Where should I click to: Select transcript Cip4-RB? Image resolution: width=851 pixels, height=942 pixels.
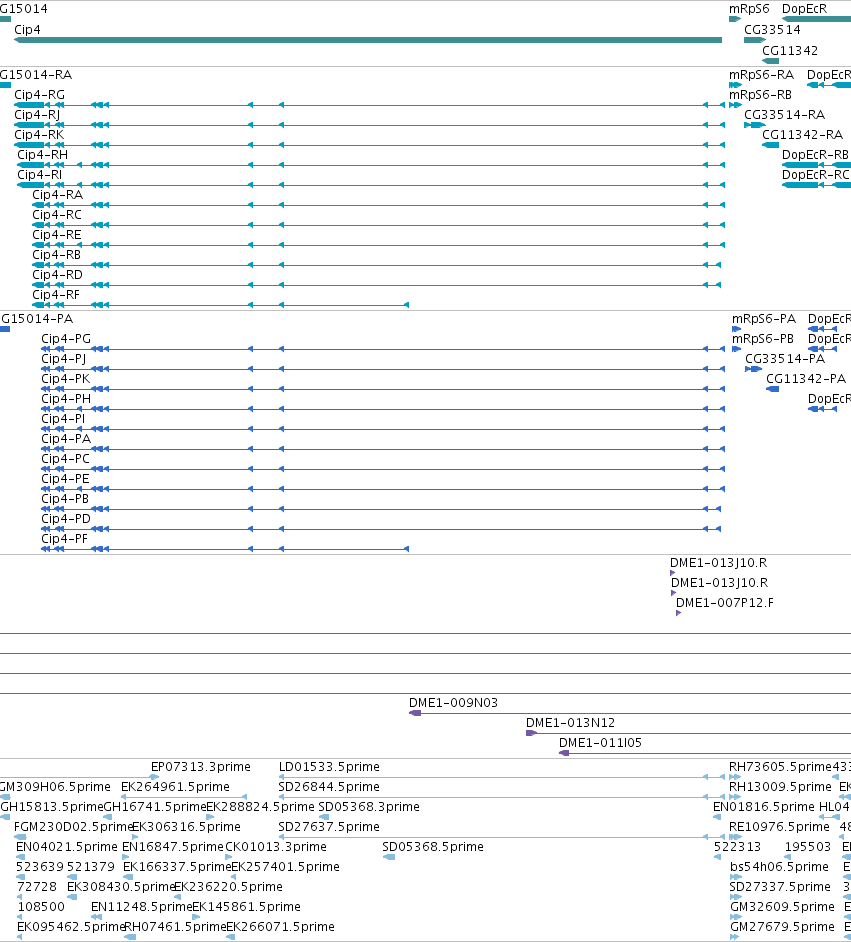pos(377,265)
